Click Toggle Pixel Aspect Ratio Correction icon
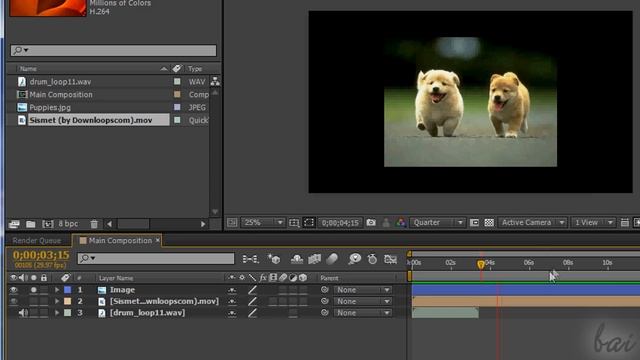Screen dimensions: 640x360 [x=624, y=222]
